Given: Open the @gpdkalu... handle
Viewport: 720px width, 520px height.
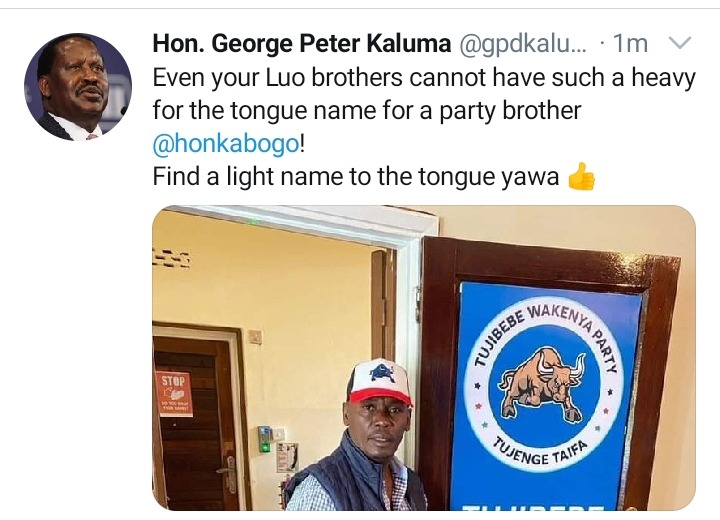Looking at the screenshot, I should pyautogui.click(x=523, y=44).
